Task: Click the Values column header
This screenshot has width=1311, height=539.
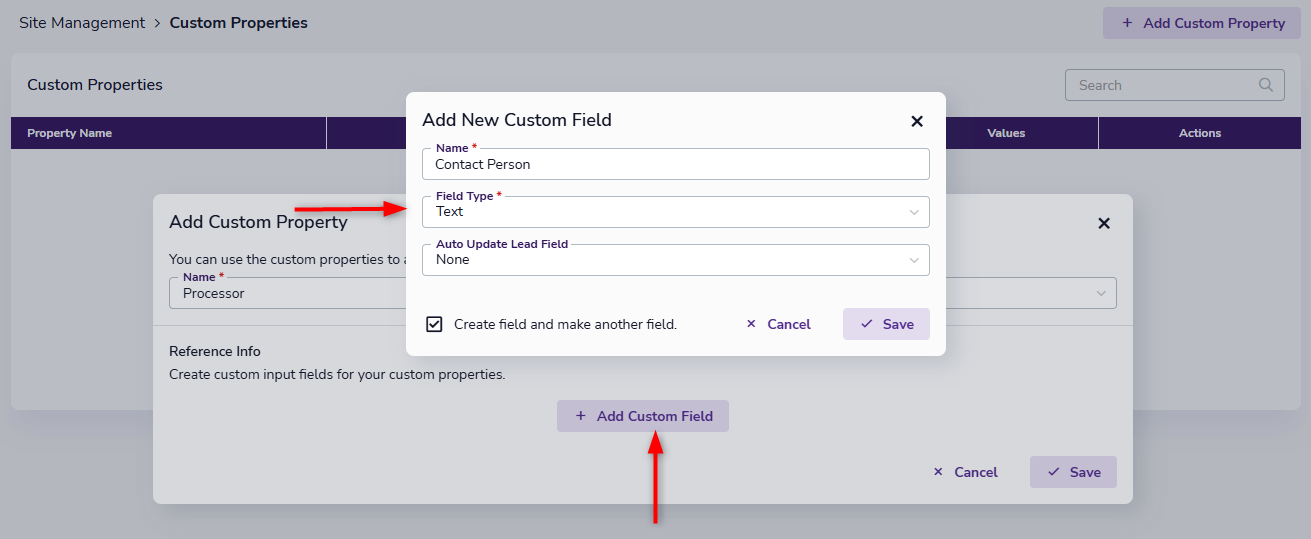Action: click(x=1005, y=133)
